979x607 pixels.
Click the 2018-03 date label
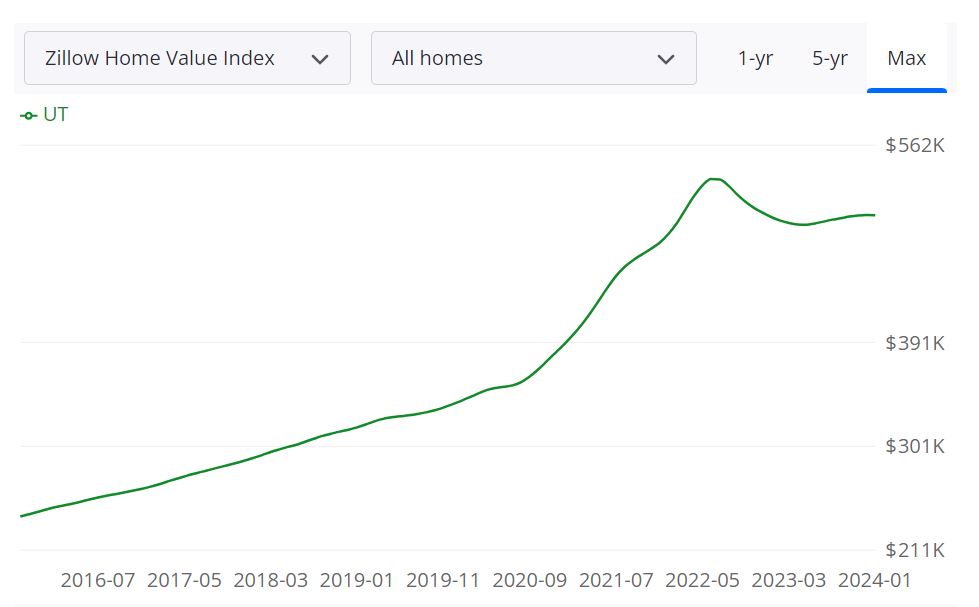[x=270, y=580]
